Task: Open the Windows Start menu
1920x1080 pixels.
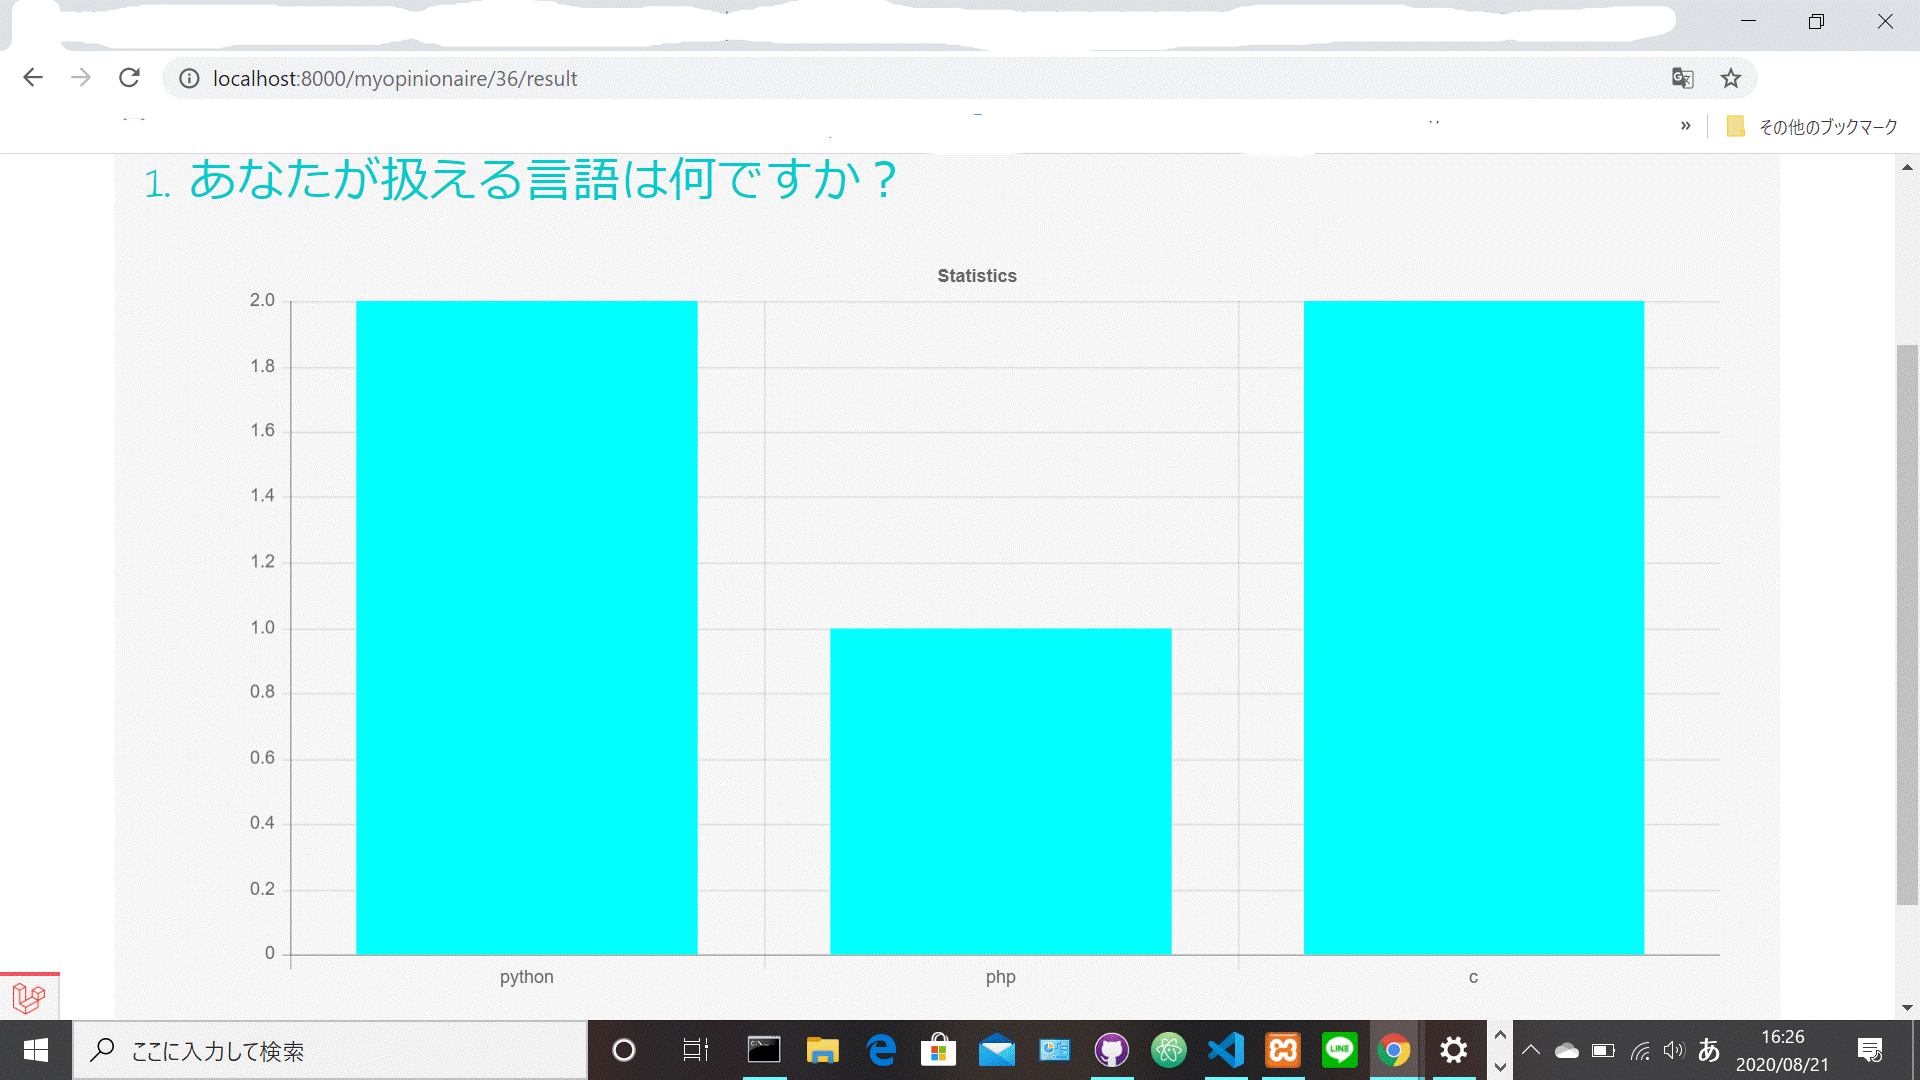Action: 36,1050
